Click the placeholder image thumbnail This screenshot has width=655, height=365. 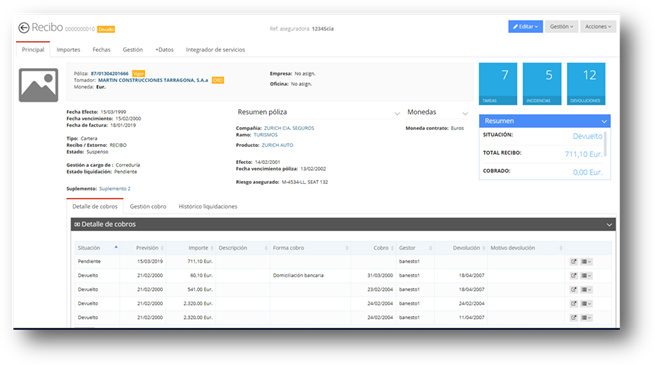pos(38,85)
